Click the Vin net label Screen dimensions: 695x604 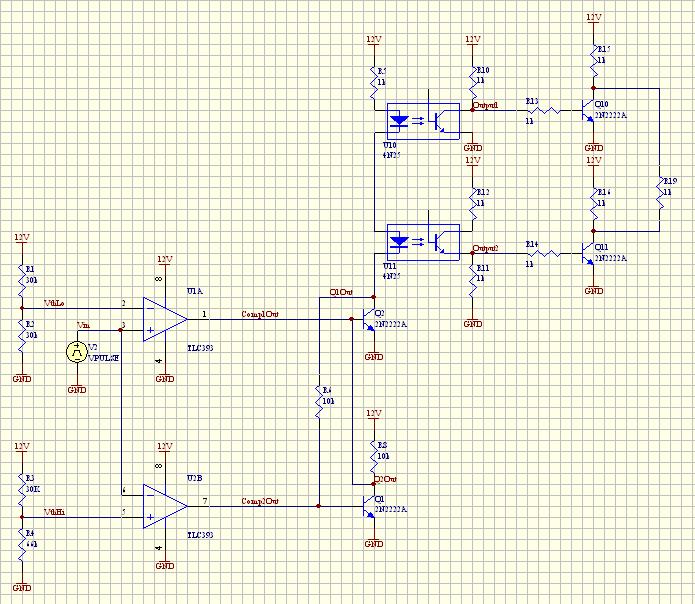83,325
